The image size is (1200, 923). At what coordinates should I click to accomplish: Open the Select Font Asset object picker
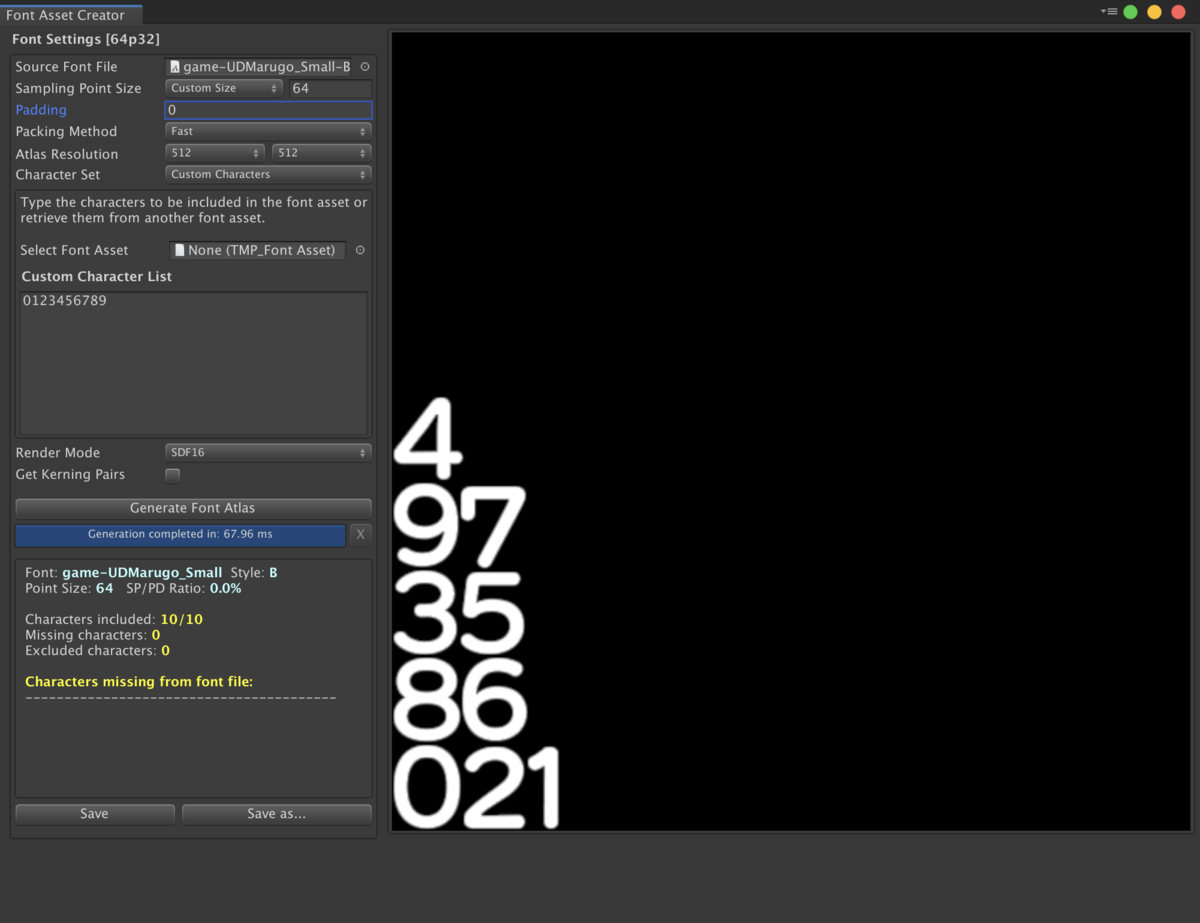[x=361, y=250]
